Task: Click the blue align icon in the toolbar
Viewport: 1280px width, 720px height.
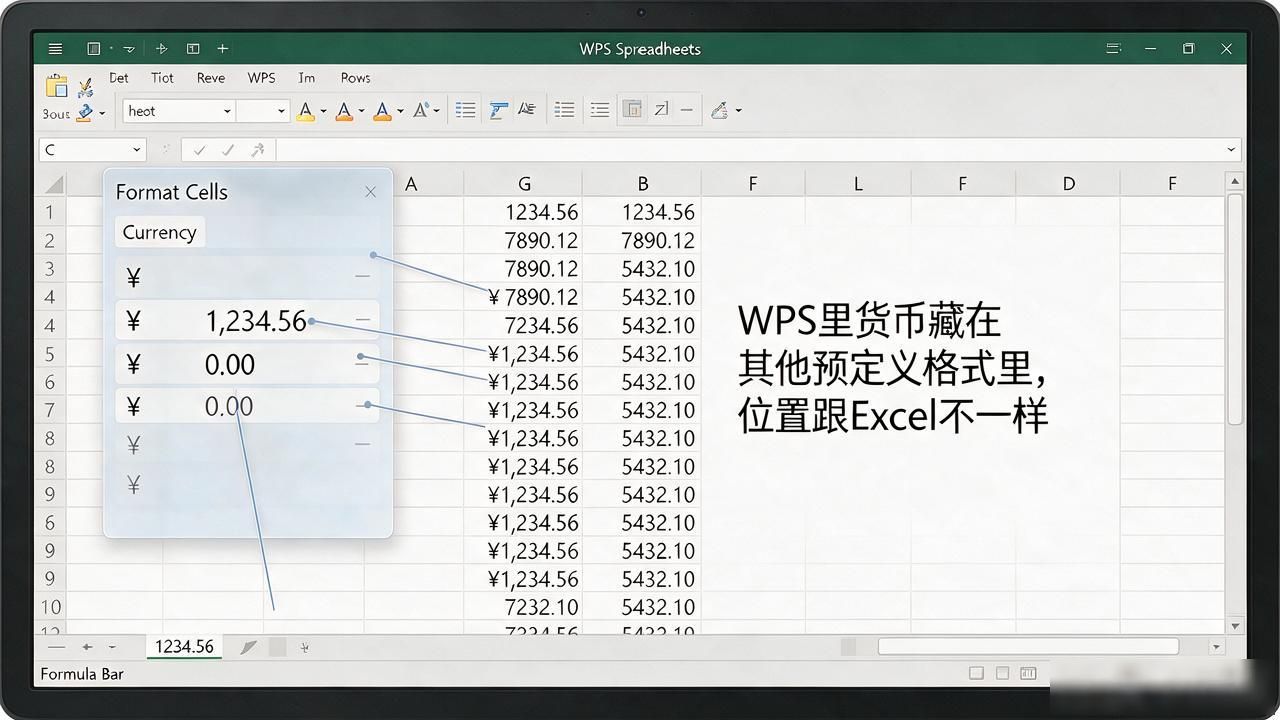Action: [x=498, y=110]
